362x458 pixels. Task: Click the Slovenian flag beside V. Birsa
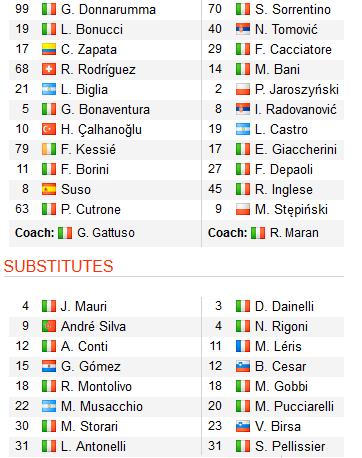click(x=243, y=426)
